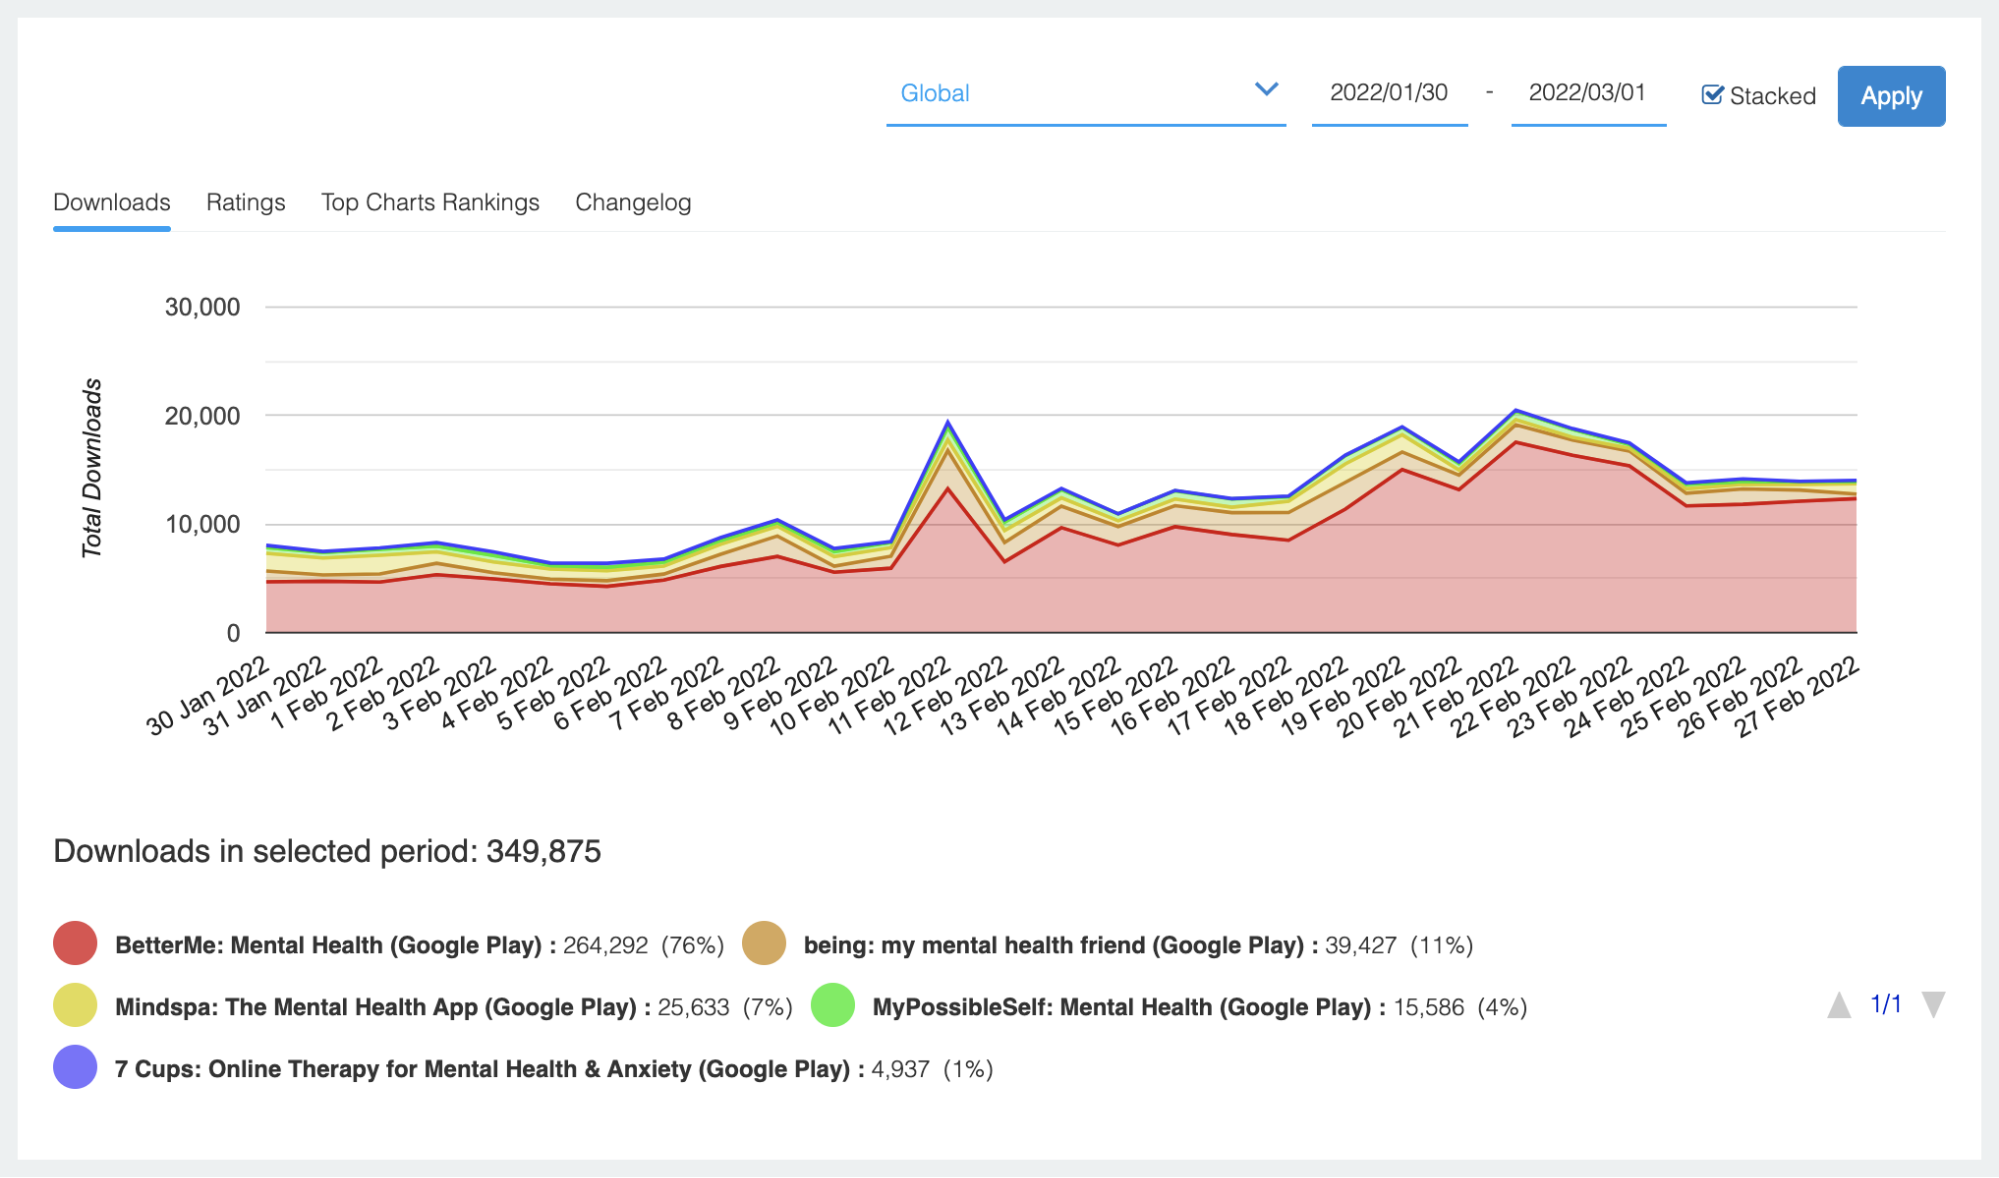Image resolution: width=1999 pixels, height=1178 pixels.
Task: Select the Downloads tab
Action: pos(111,202)
